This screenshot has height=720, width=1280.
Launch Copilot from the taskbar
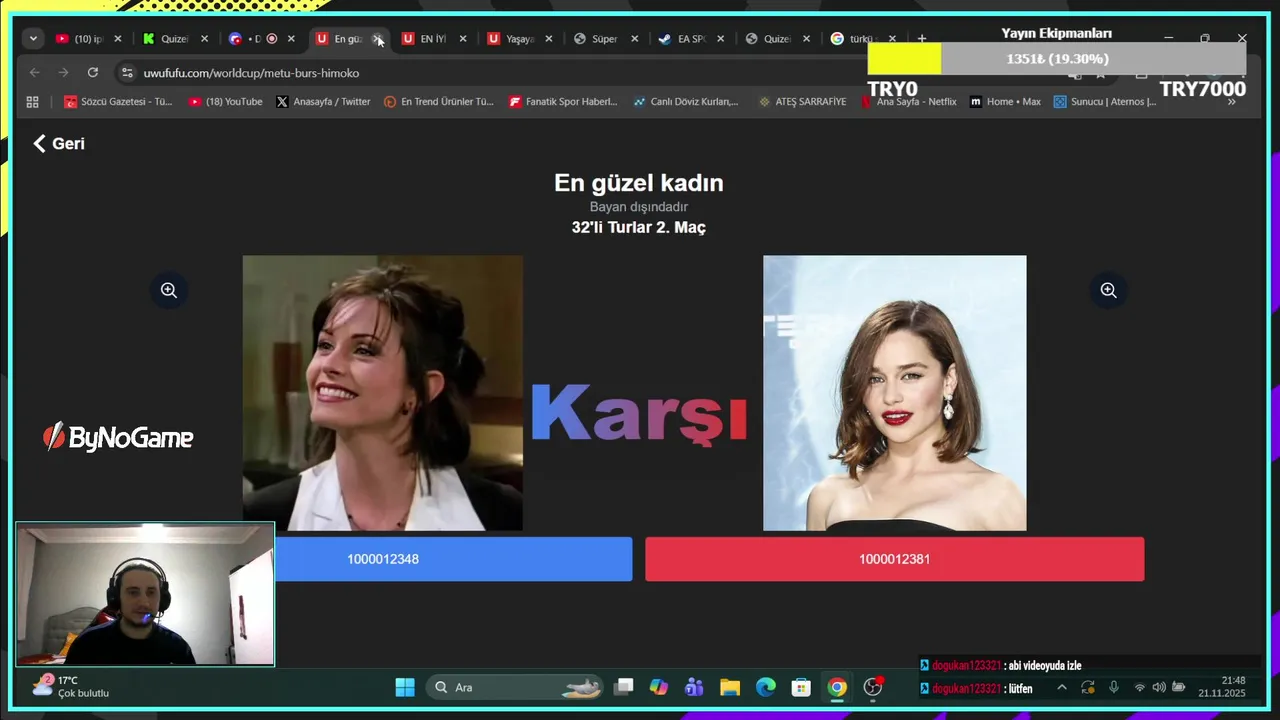pyautogui.click(x=658, y=687)
